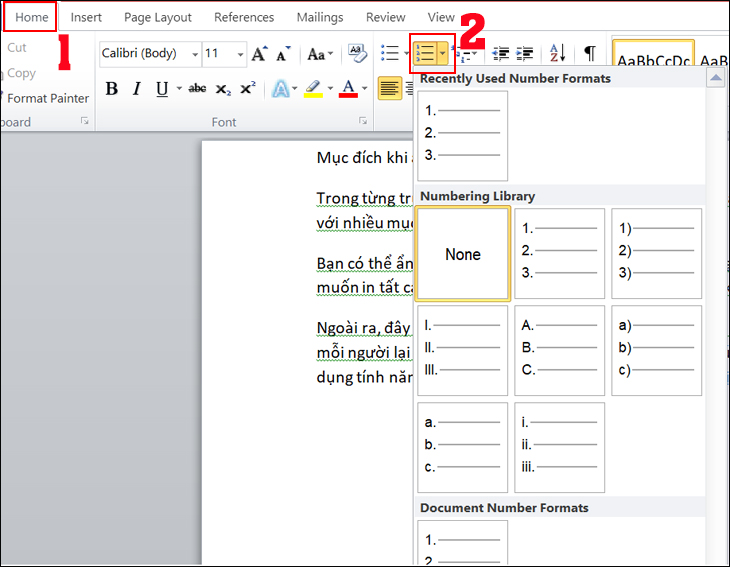The height and width of the screenshot is (567, 730).
Task: Click the text 'Mục đích khi'
Action: pos(362,158)
